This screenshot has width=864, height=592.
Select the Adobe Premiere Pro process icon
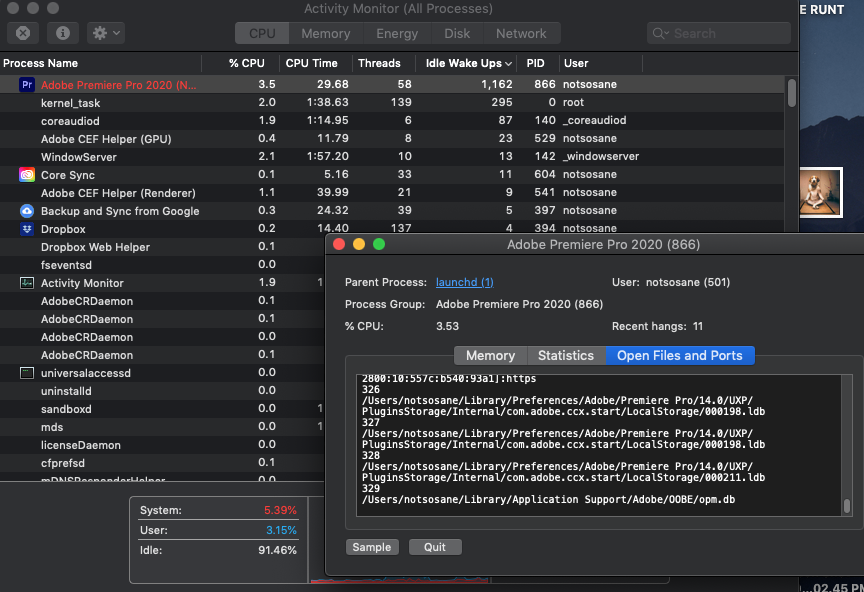coord(27,85)
